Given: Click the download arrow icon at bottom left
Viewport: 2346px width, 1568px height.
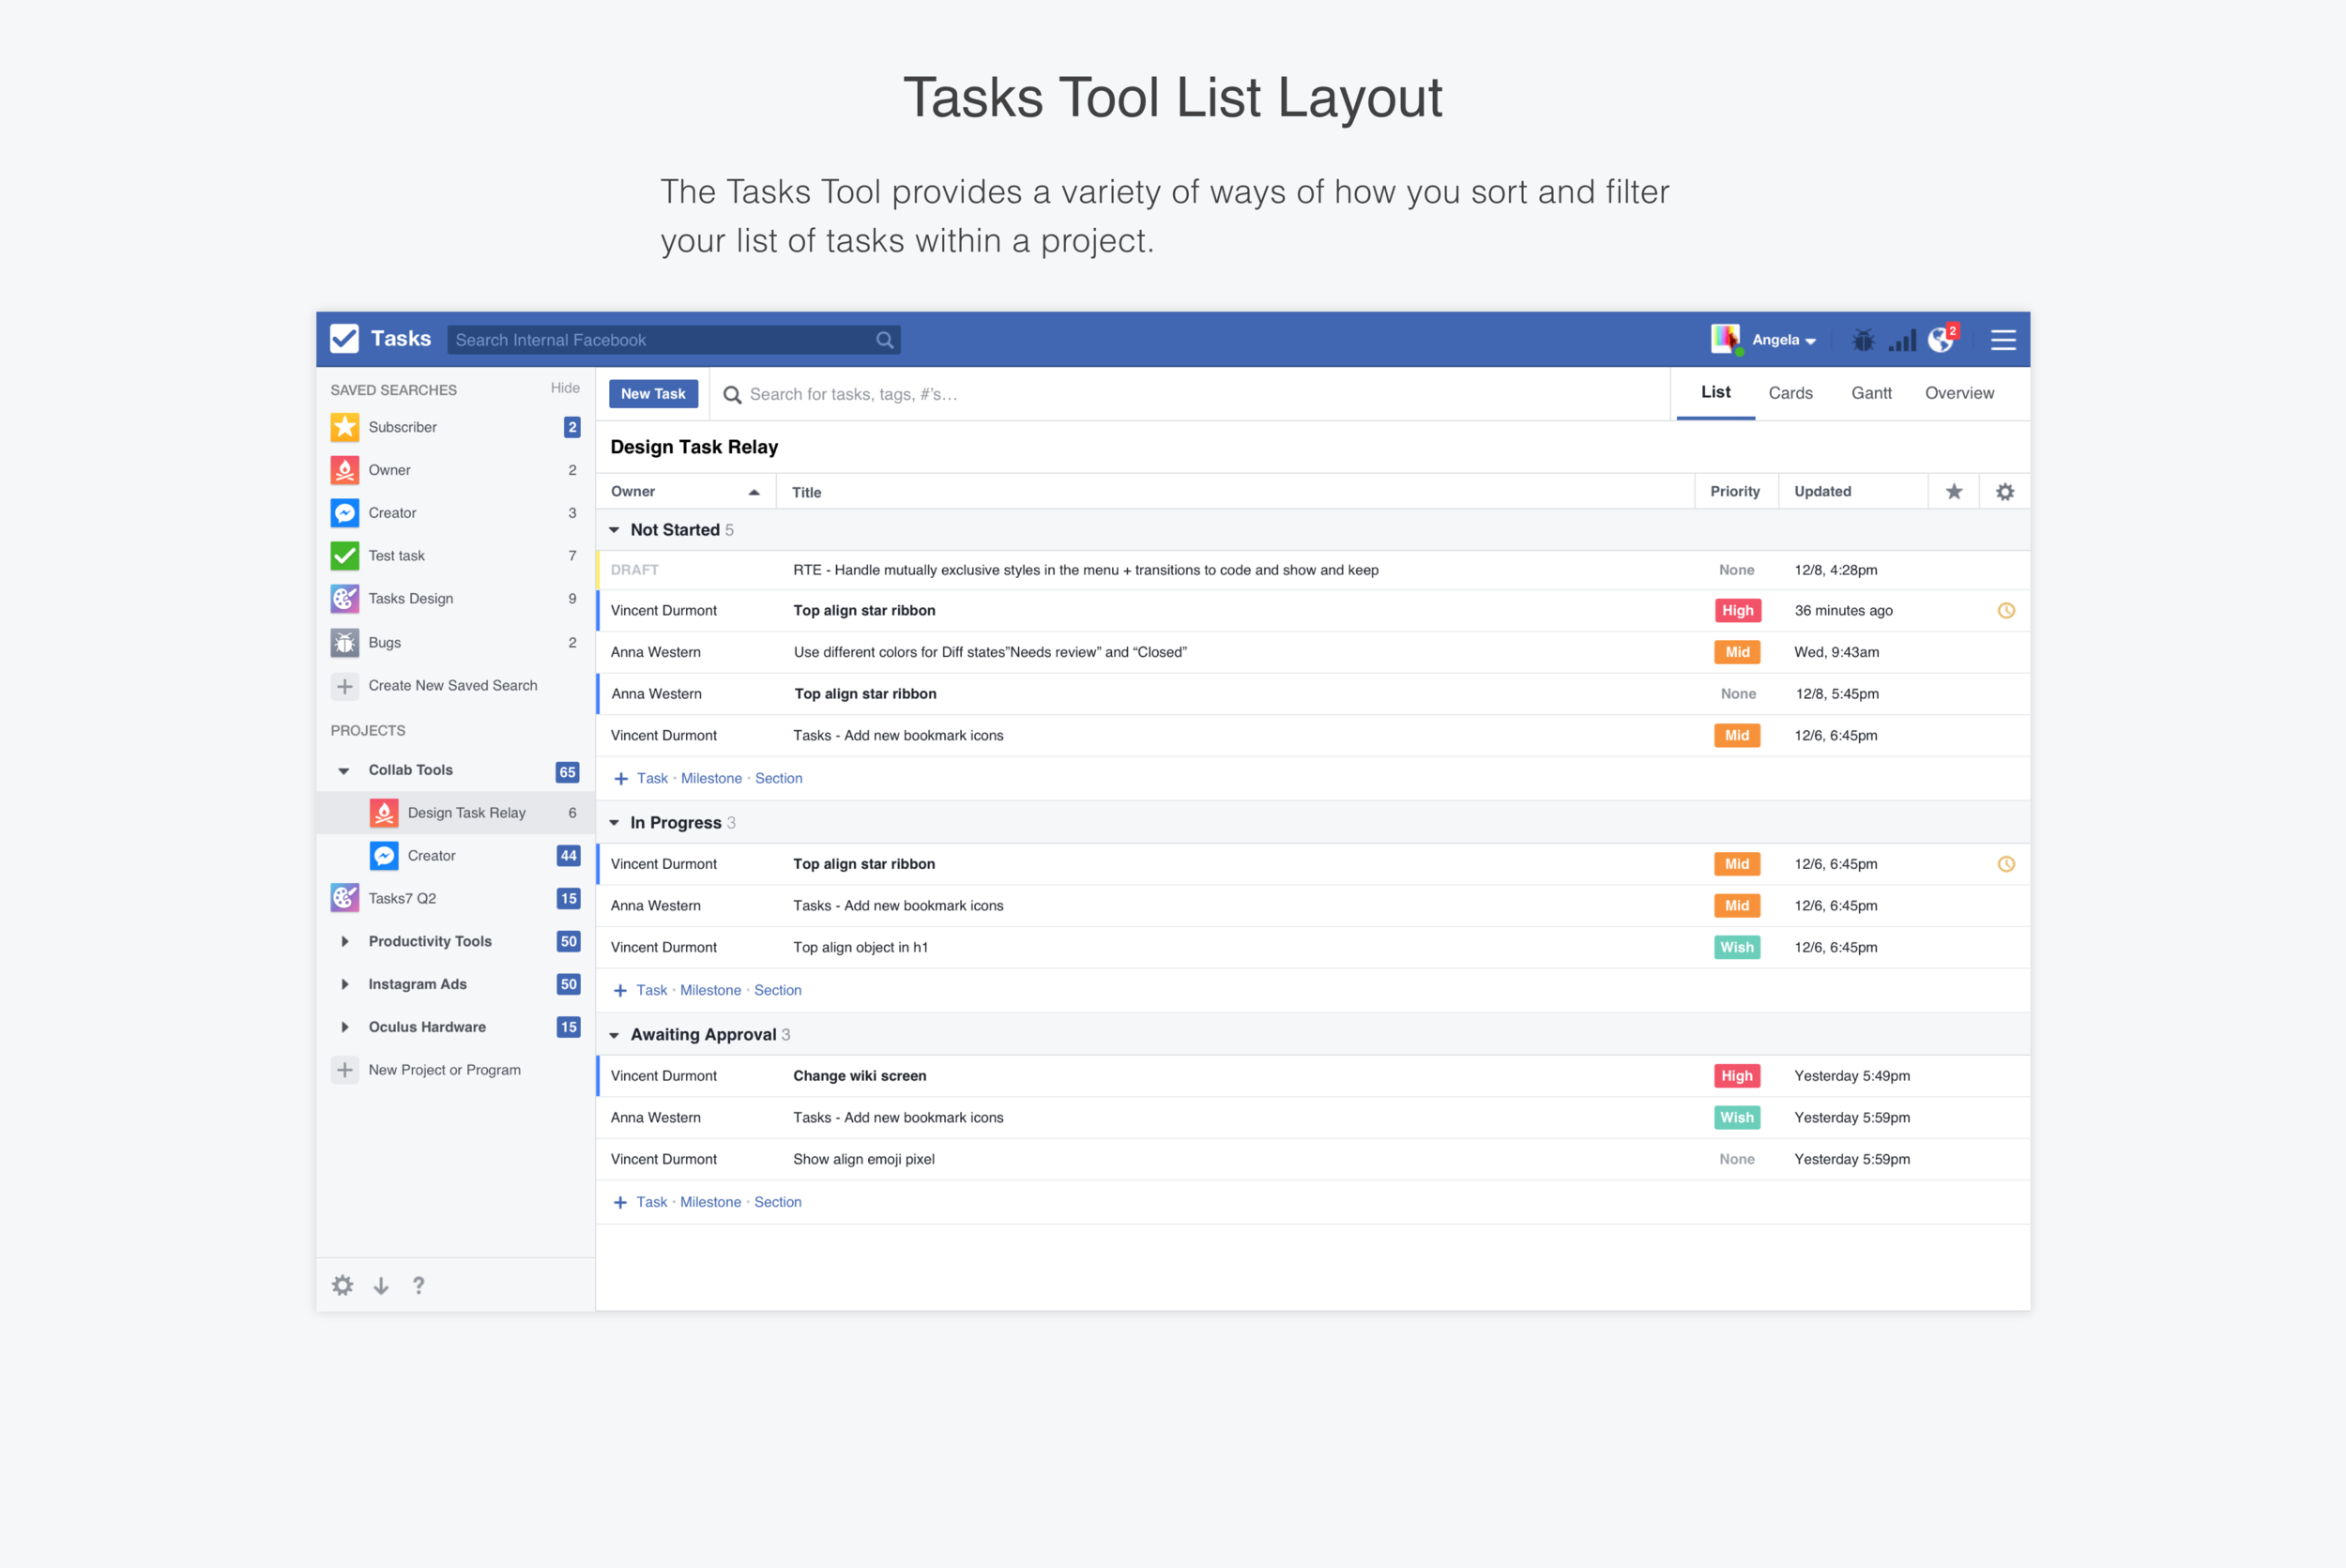Looking at the screenshot, I should tap(381, 1285).
